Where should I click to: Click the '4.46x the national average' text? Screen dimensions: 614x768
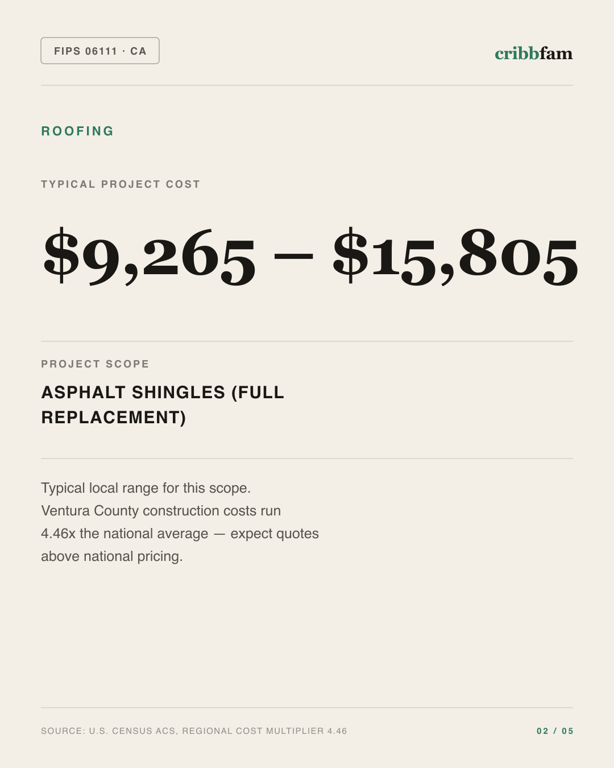pyautogui.click(x=125, y=533)
